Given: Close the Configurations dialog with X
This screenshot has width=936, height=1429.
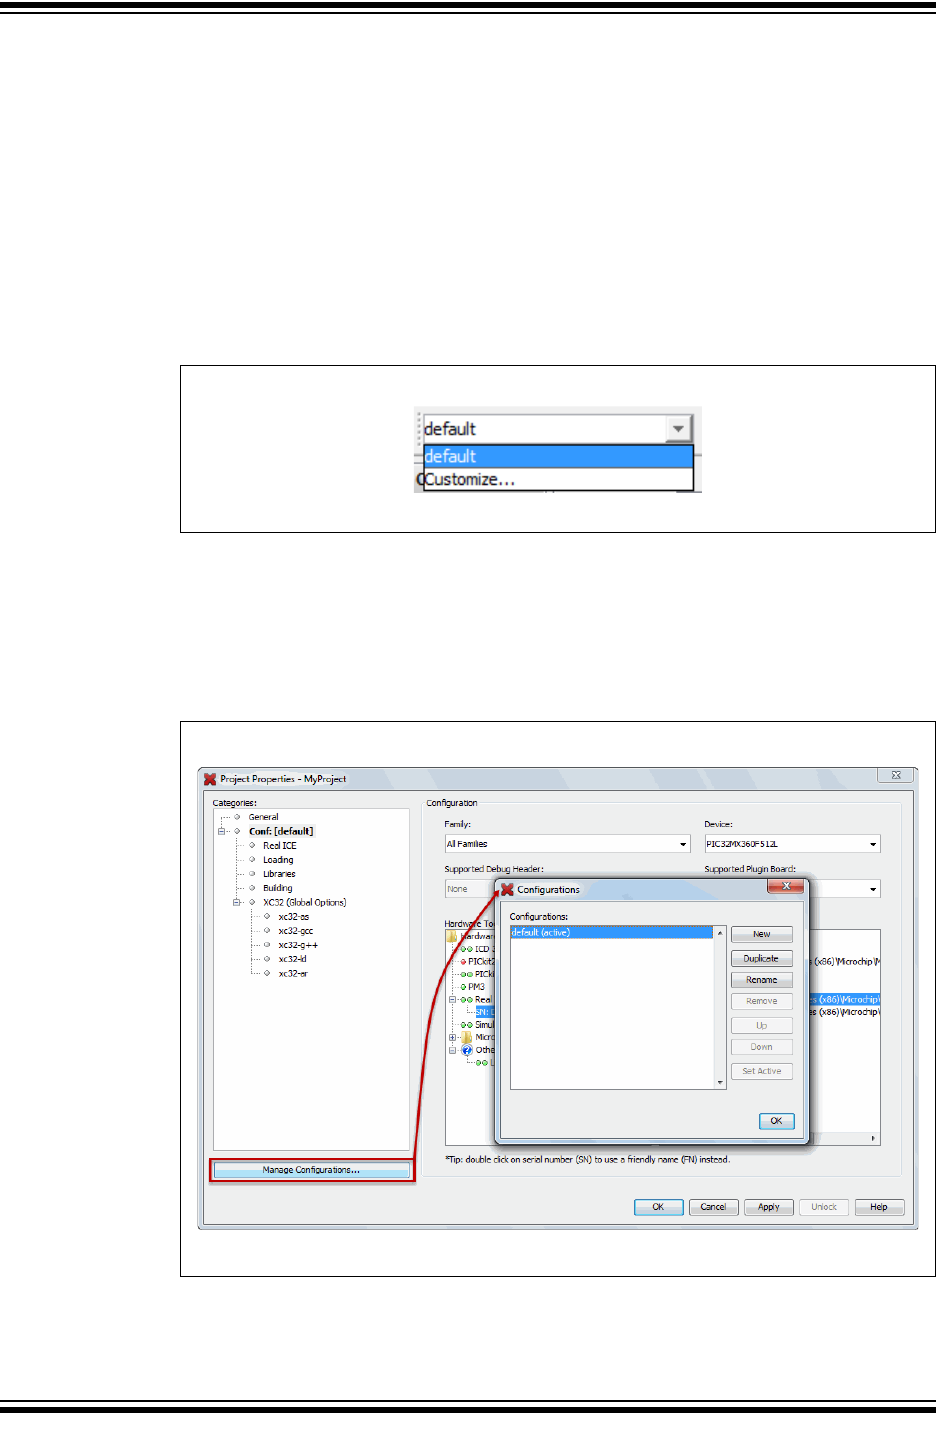Looking at the screenshot, I should click(786, 886).
